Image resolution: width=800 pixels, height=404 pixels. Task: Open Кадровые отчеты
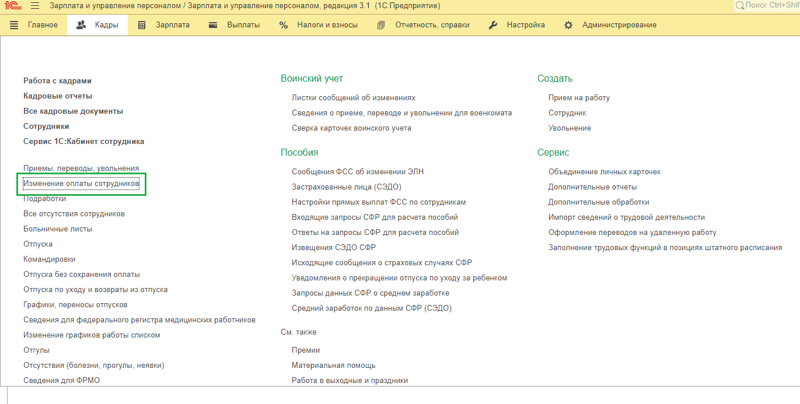(58, 96)
